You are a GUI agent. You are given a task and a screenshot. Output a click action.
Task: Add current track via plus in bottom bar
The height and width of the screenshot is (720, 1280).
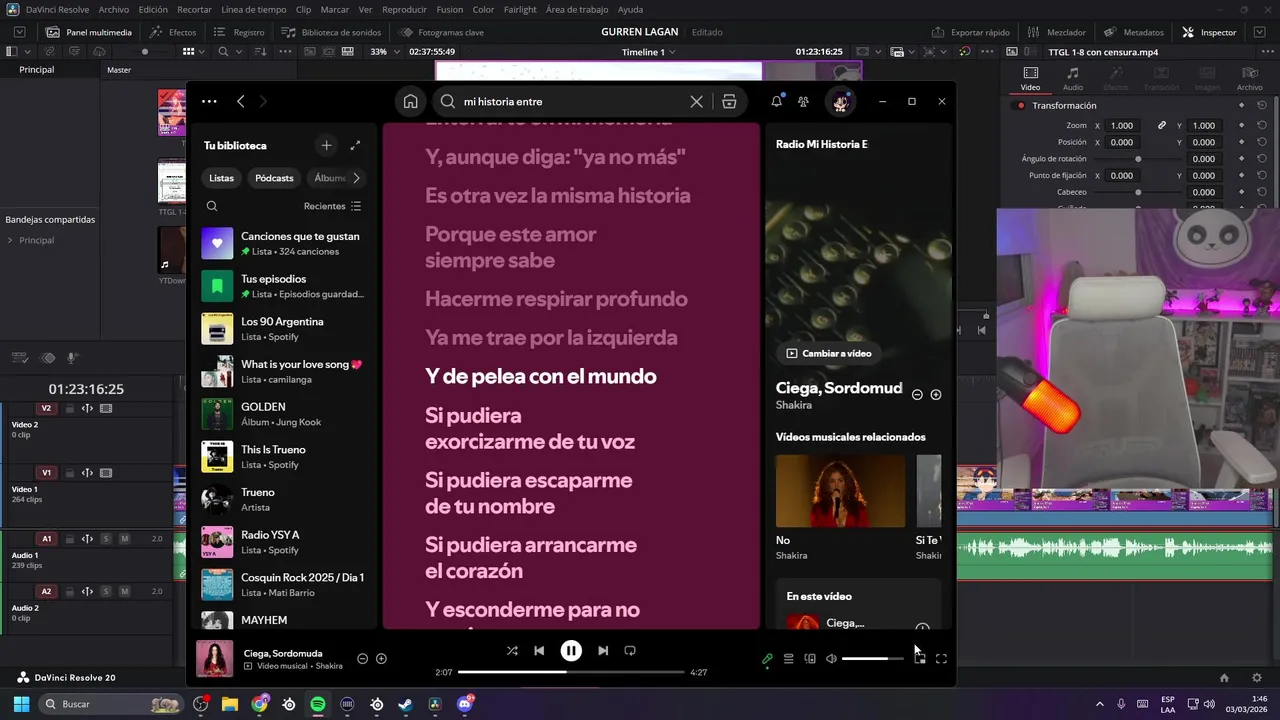coord(381,659)
